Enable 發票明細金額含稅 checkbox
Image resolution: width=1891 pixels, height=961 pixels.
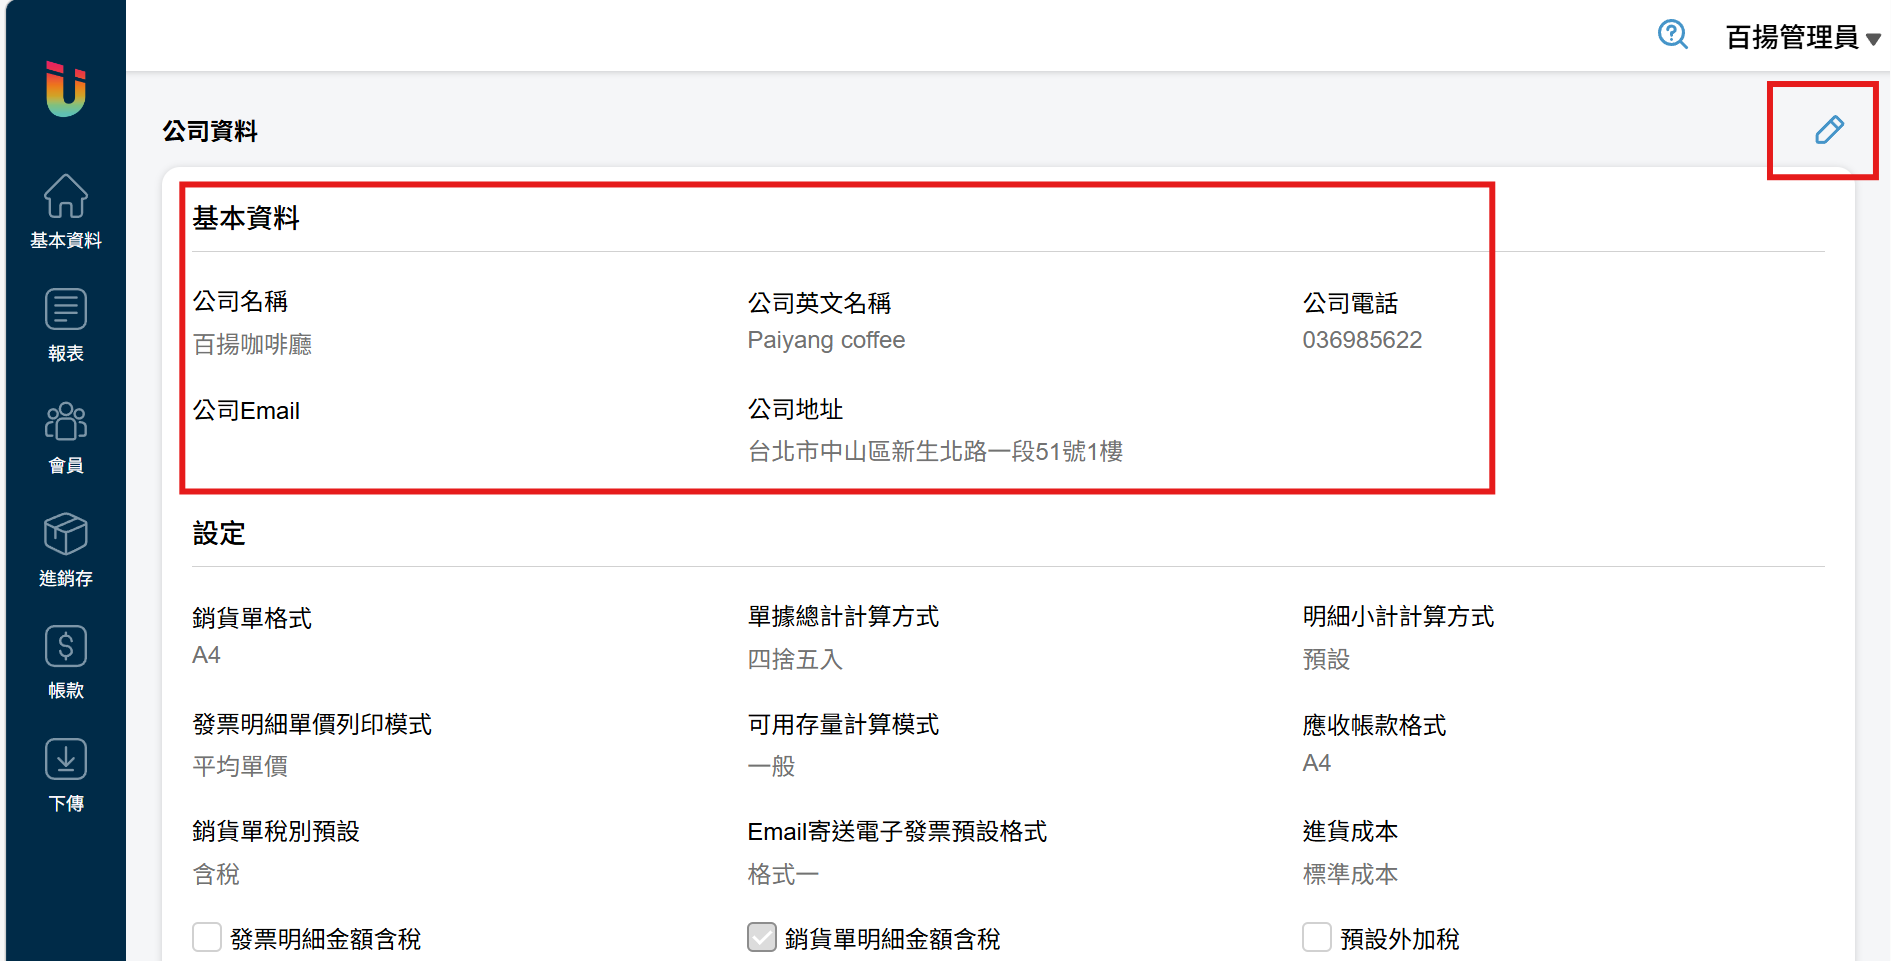point(207,938)
